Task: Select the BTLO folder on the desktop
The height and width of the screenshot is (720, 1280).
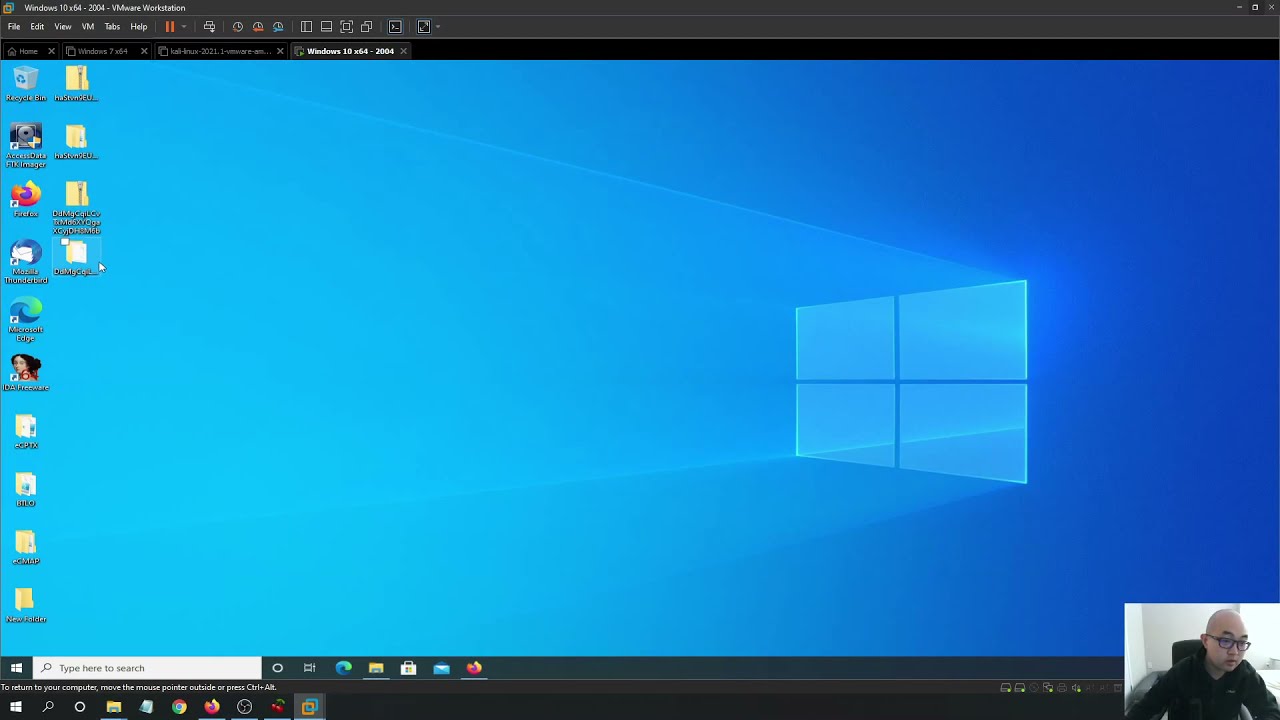Action: 26,490
